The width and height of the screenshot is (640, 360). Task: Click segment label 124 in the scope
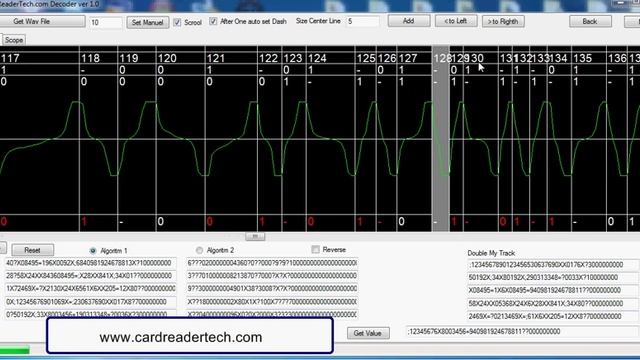317,58
